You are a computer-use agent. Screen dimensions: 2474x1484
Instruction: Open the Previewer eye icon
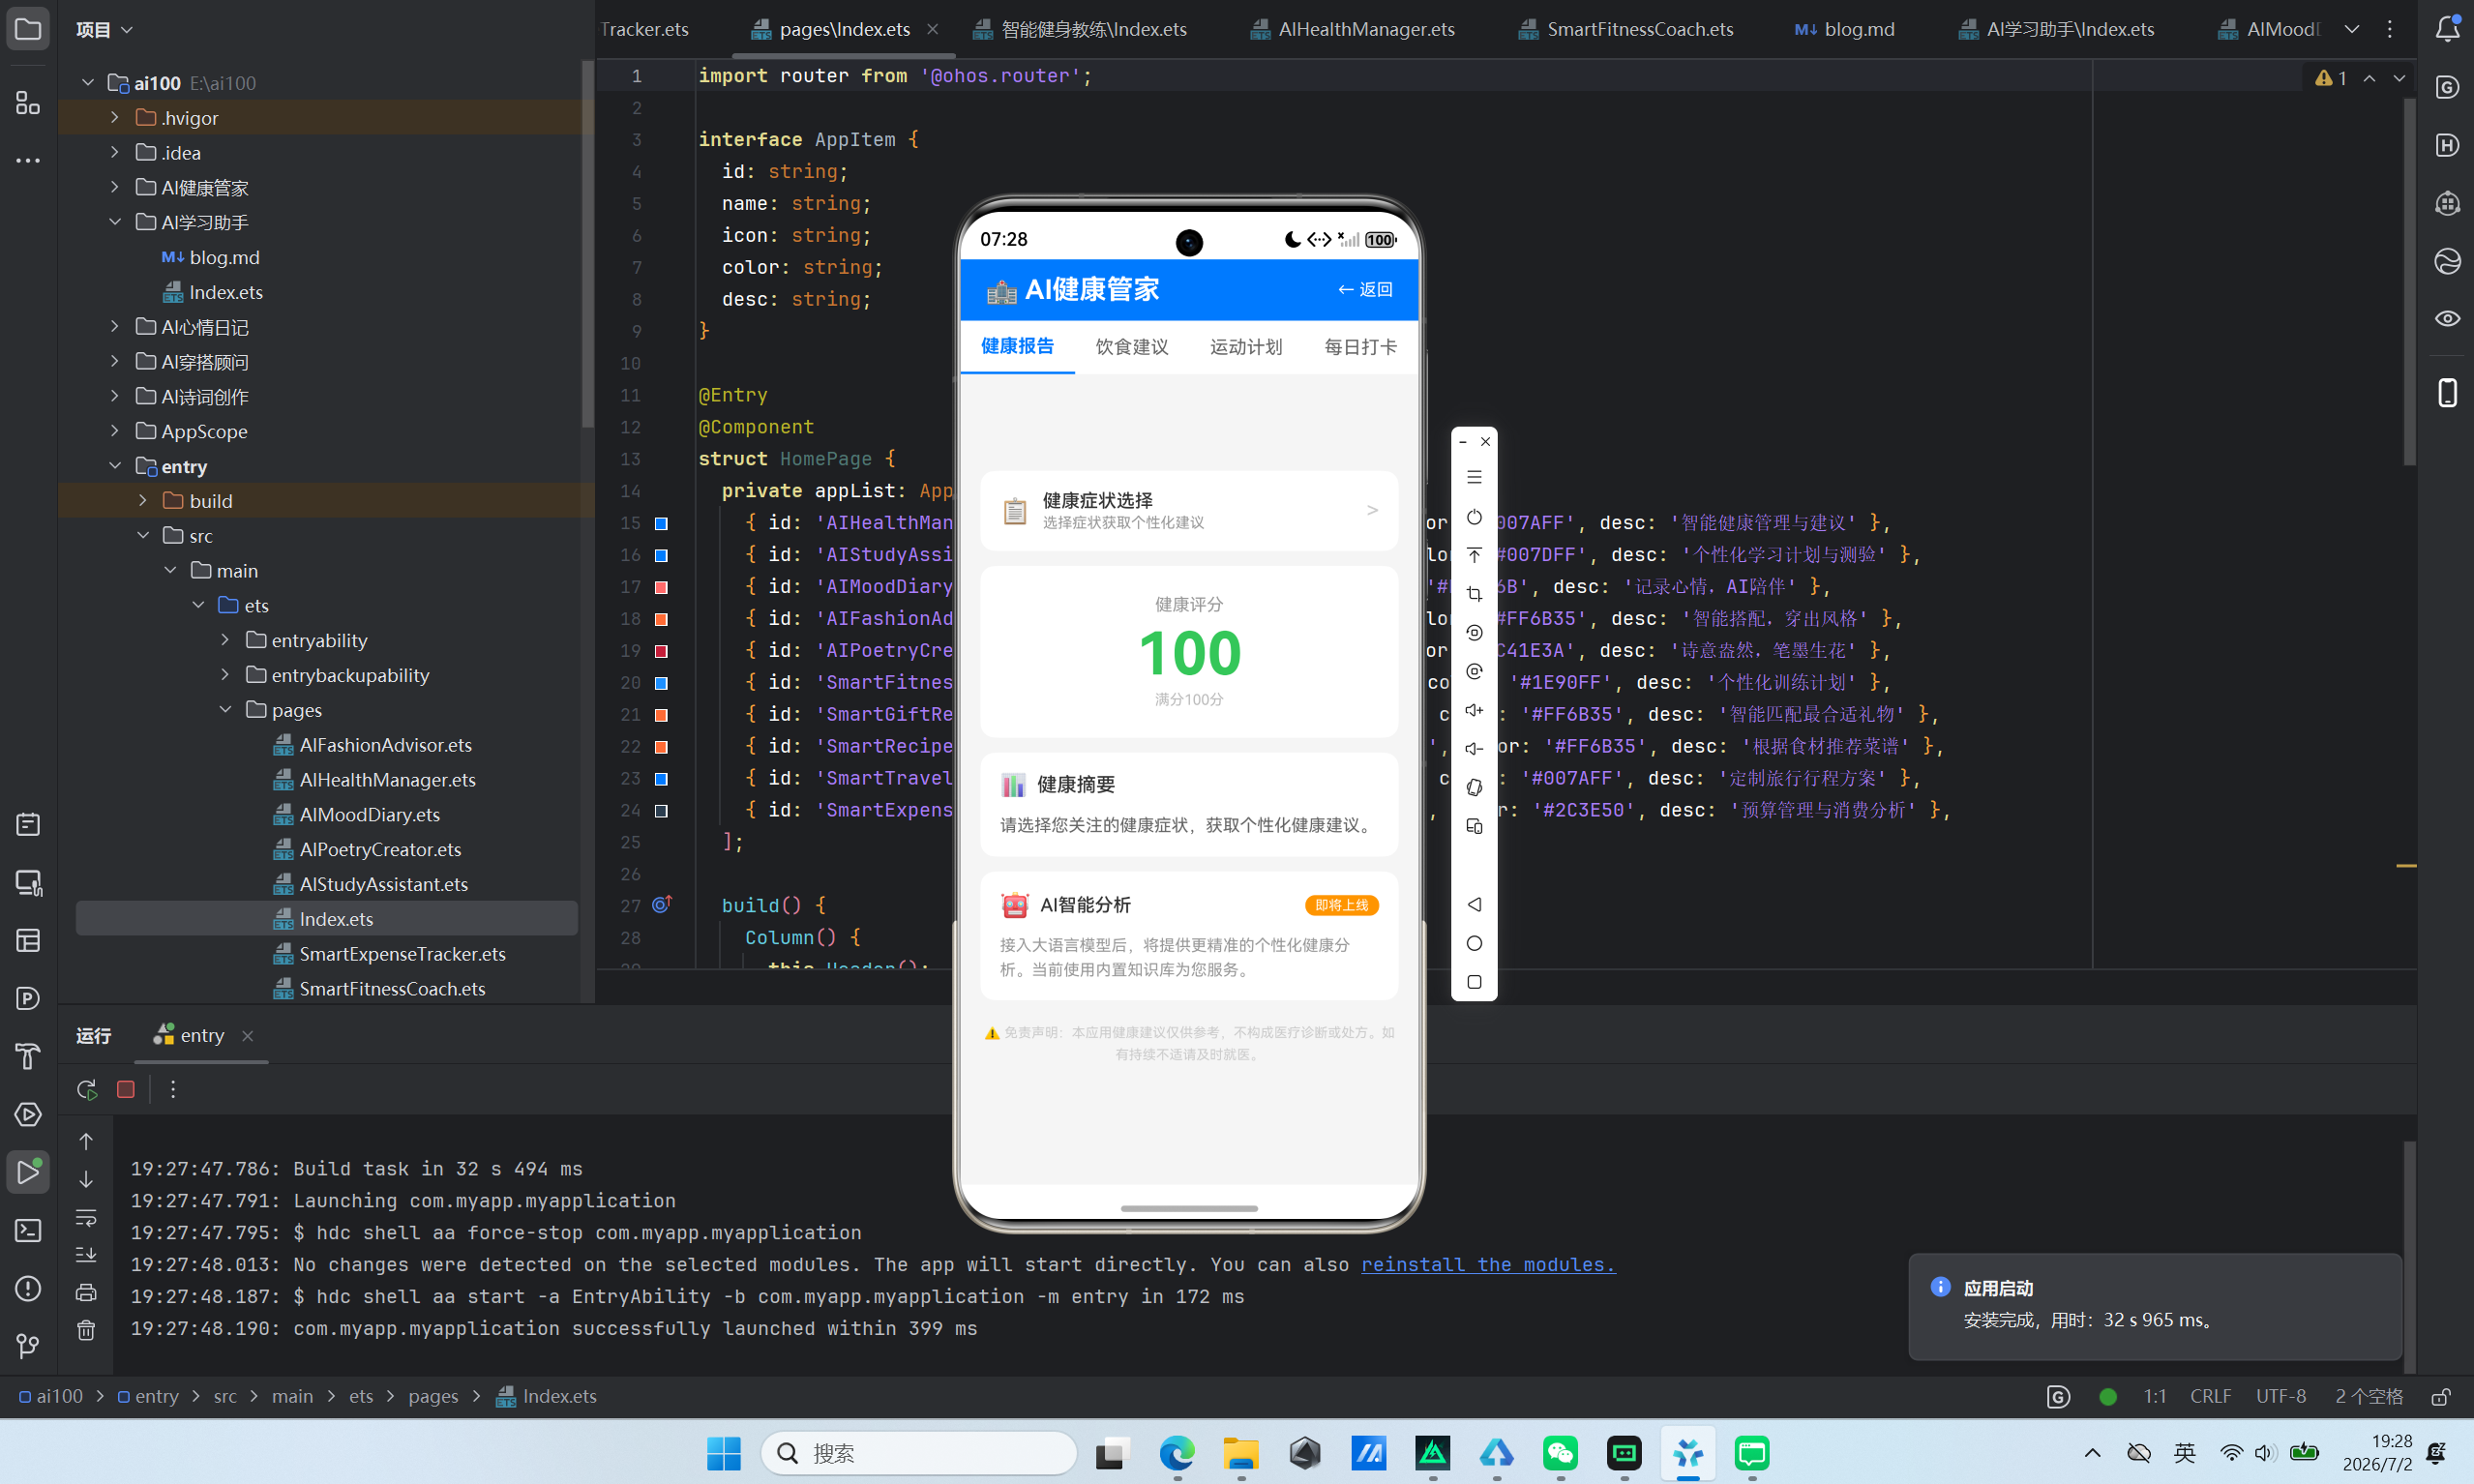tap(2447, 318)
